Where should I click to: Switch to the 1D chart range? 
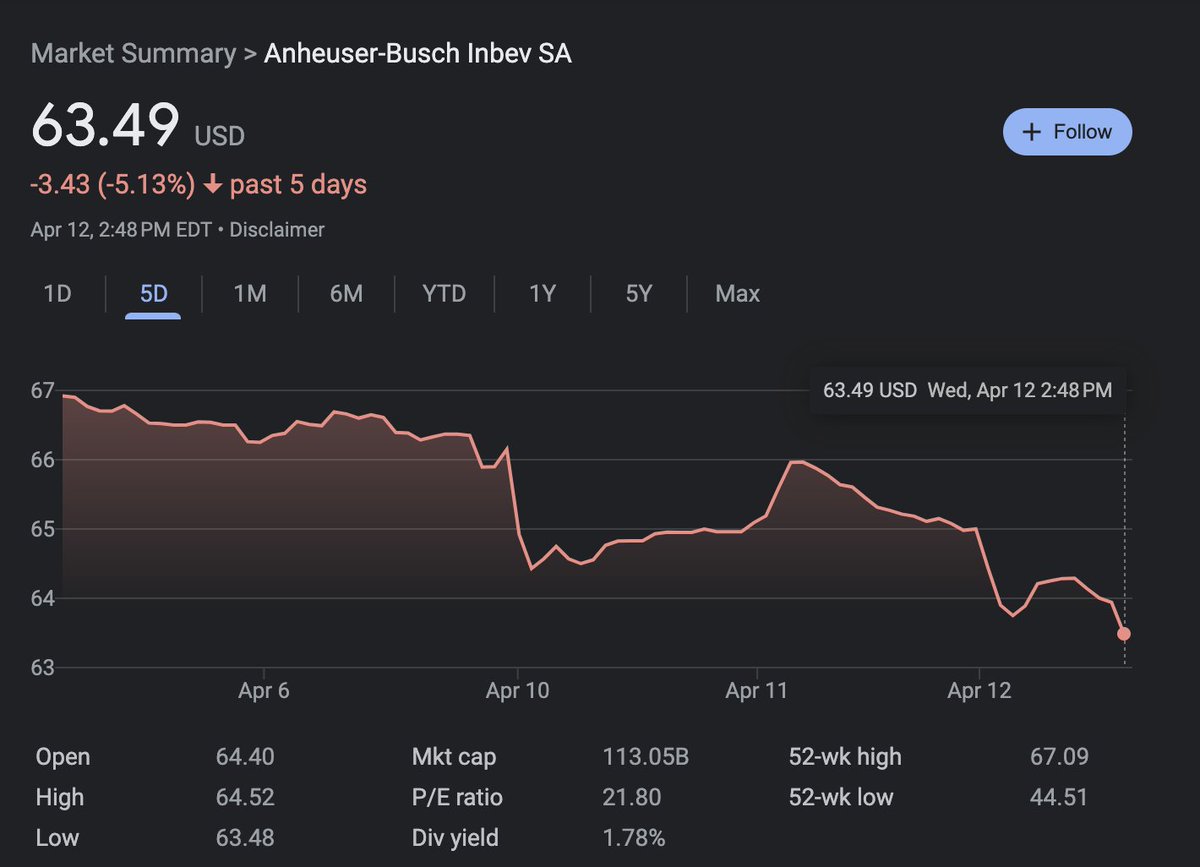[x=58, y=294]
